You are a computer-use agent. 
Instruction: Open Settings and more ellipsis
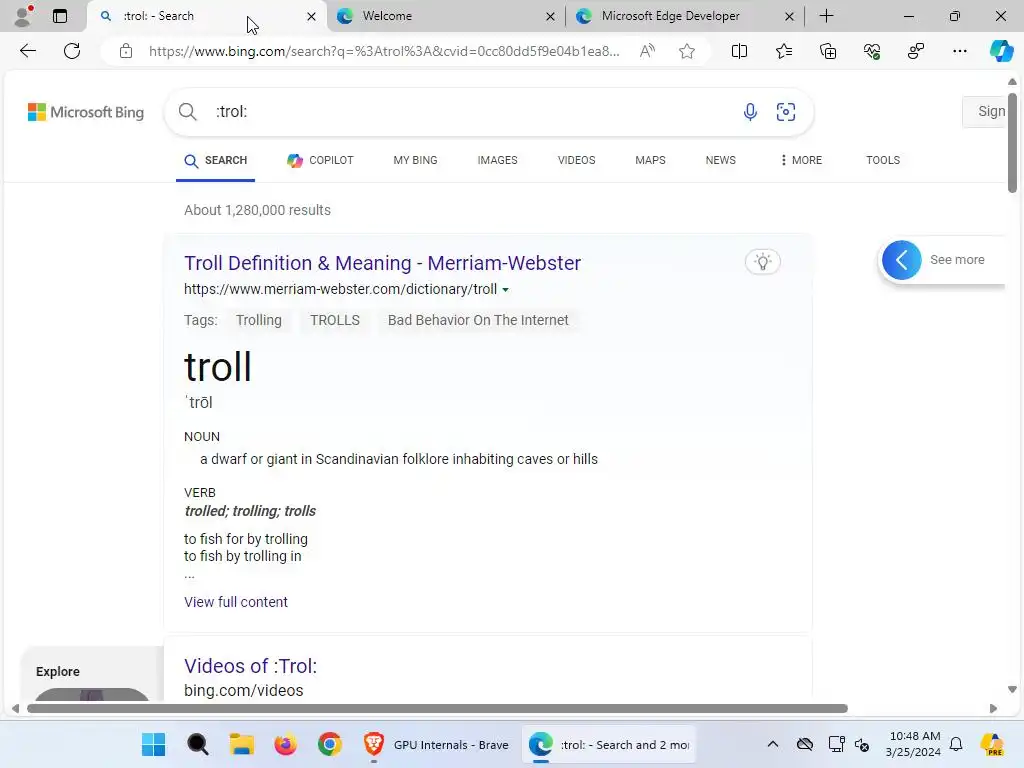(x=959, y=51)
